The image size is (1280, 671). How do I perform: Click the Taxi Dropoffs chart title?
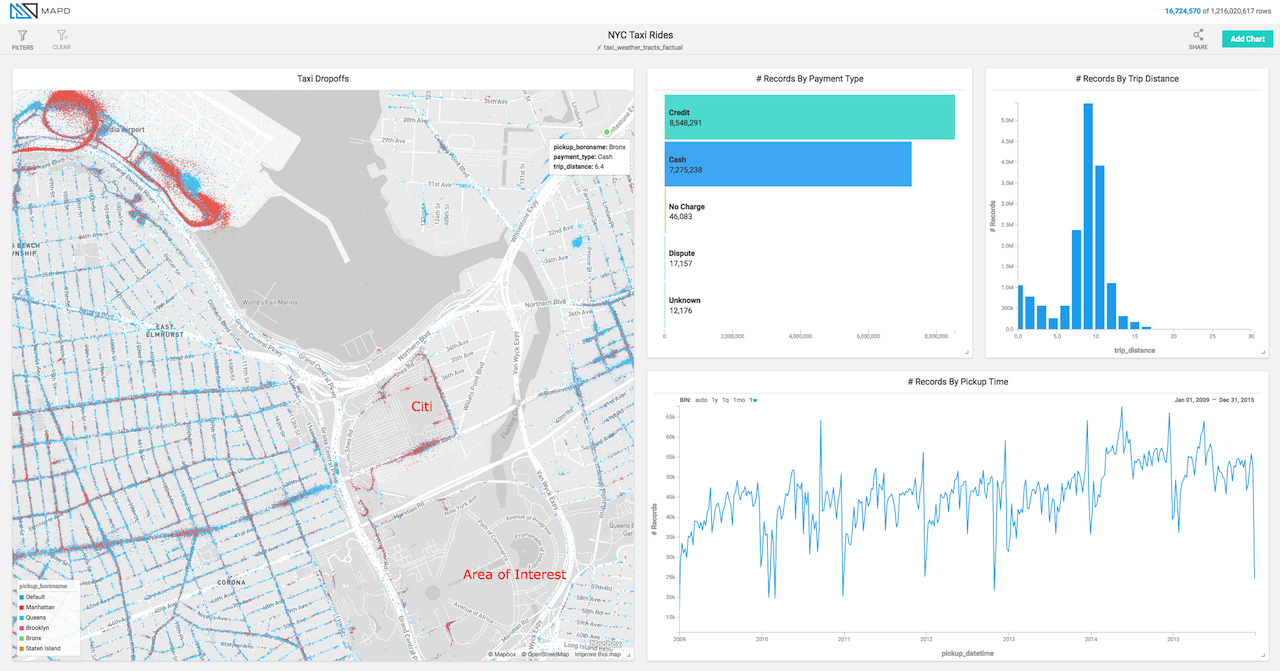(x=323, y=78)
